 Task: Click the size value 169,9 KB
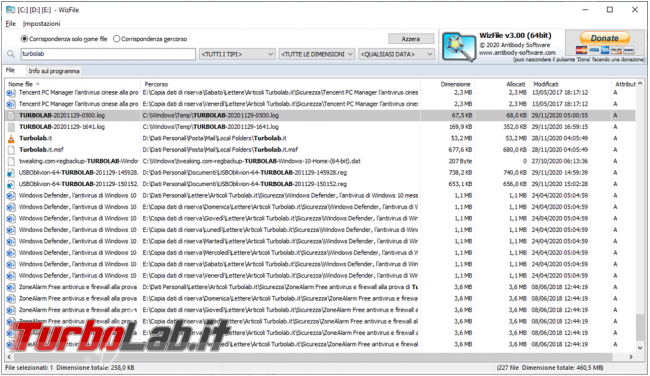(461, 127)
